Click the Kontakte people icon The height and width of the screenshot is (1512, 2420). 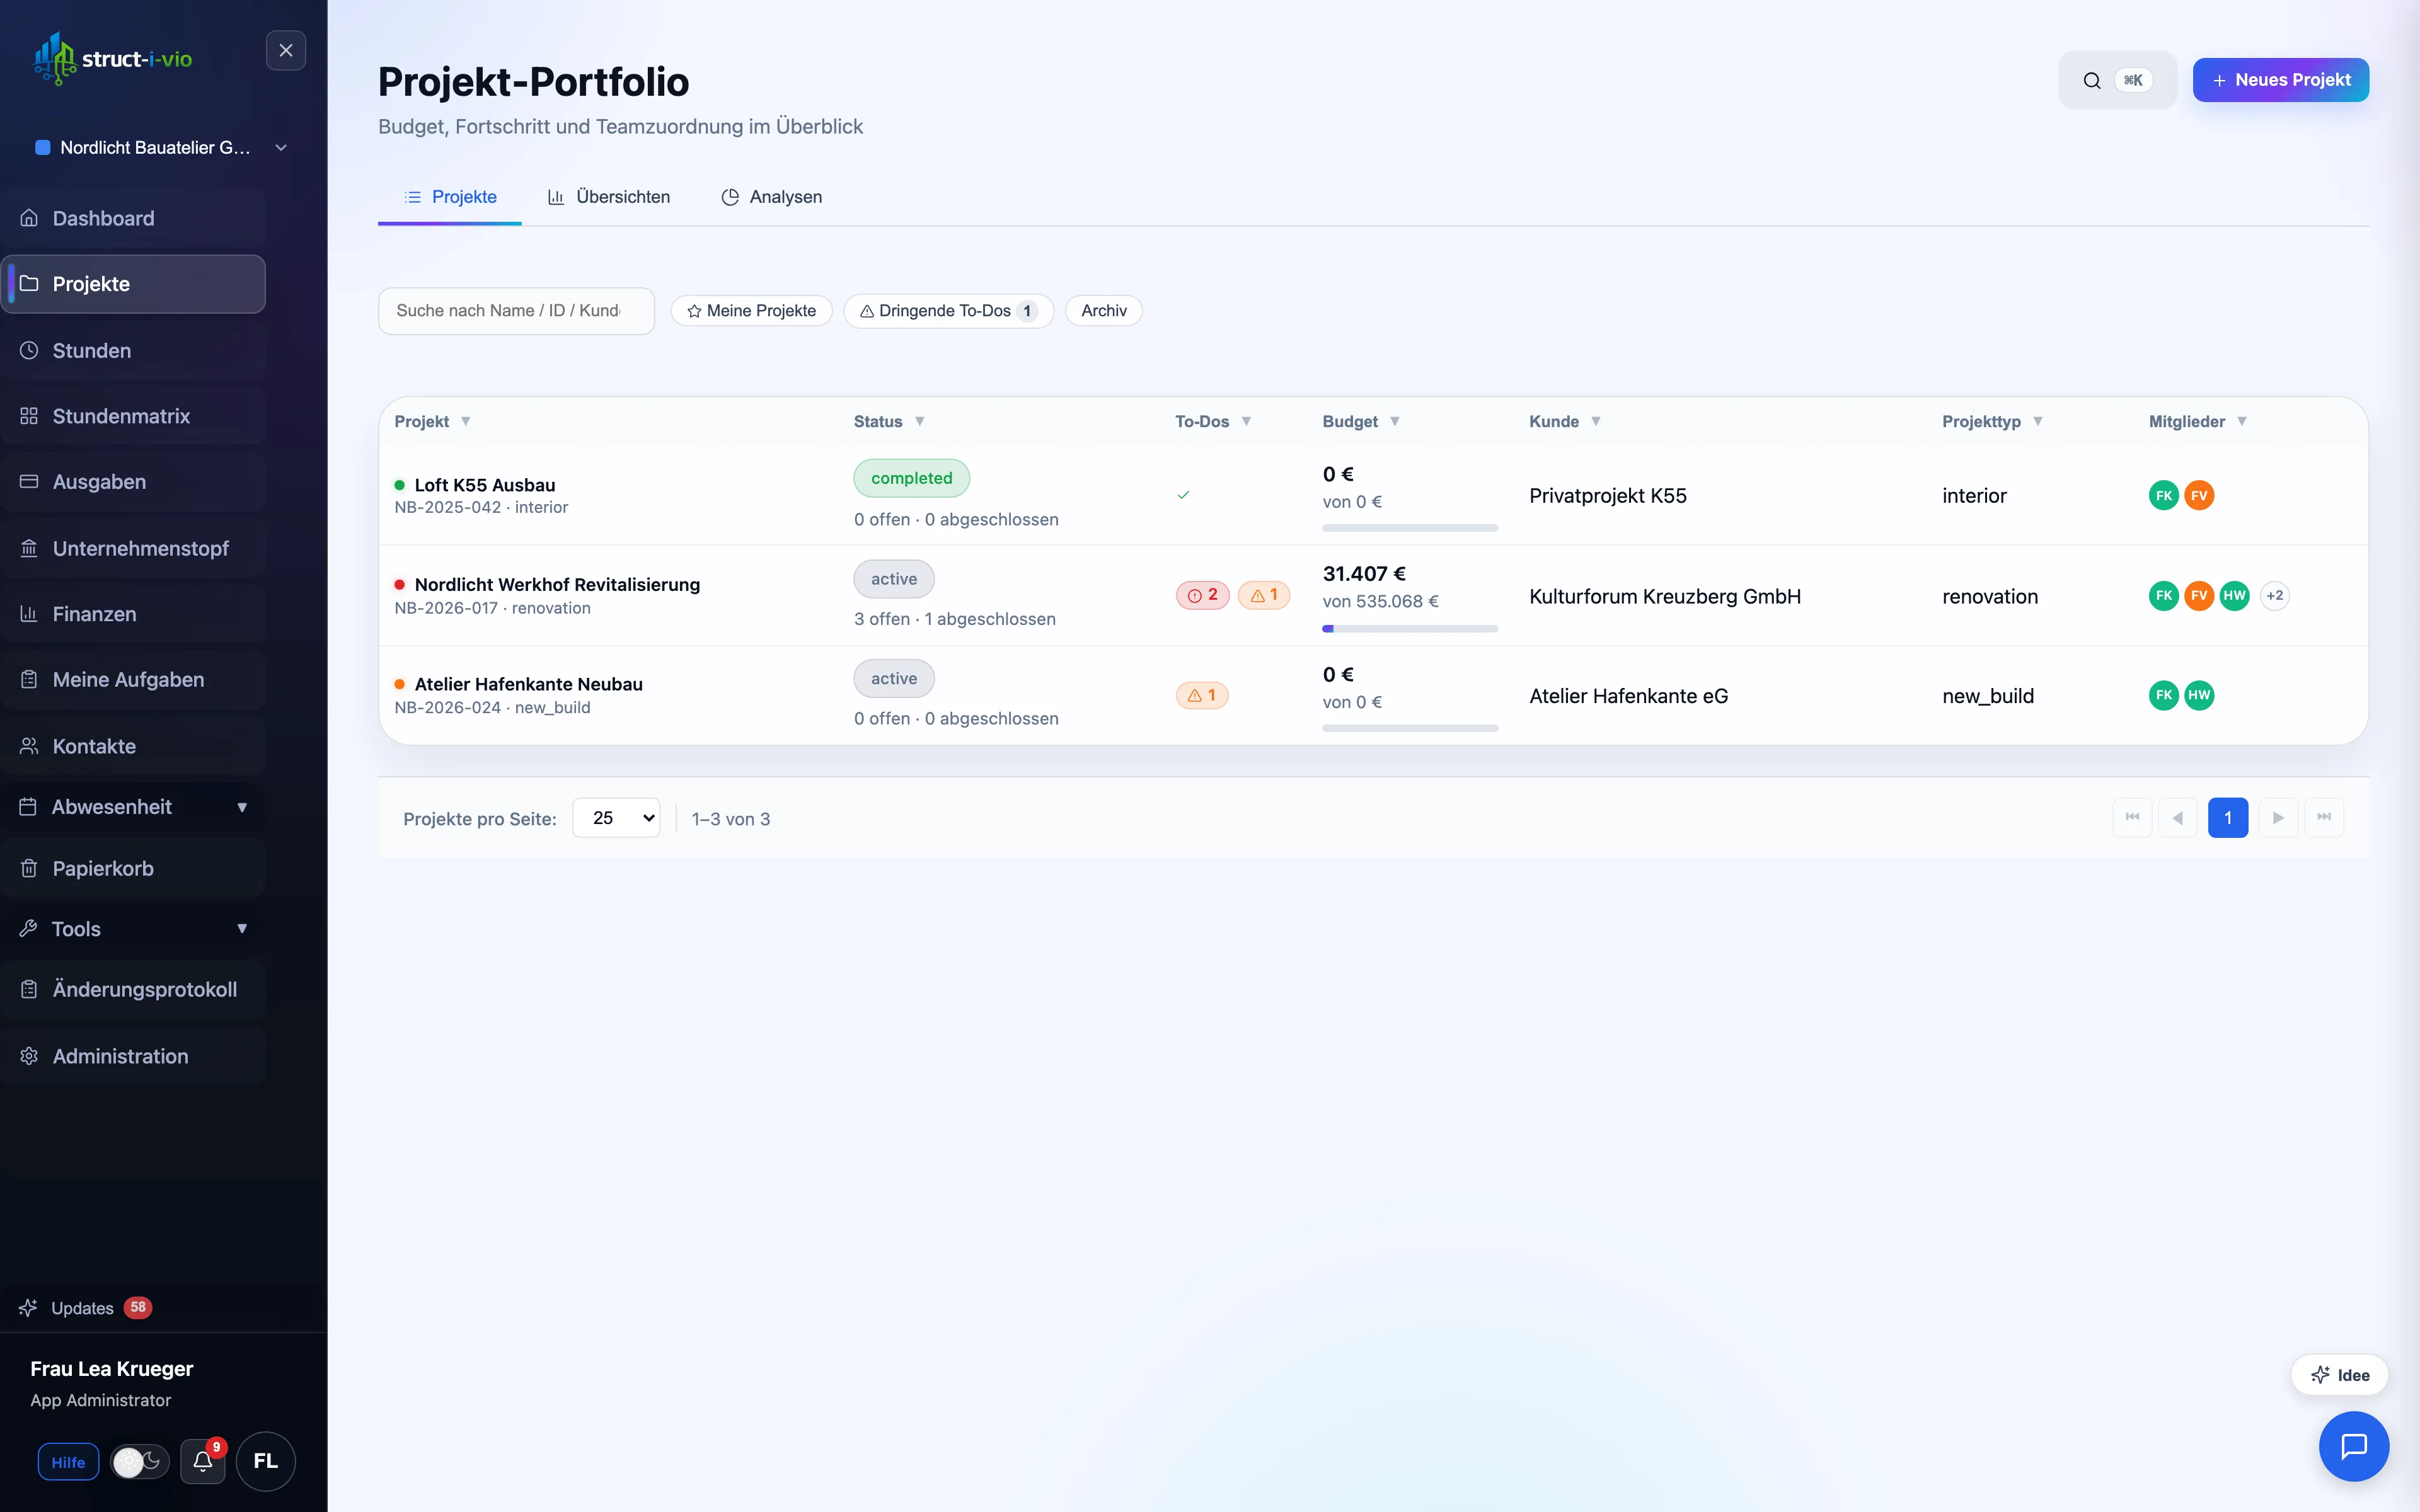[x=29, y=746]
